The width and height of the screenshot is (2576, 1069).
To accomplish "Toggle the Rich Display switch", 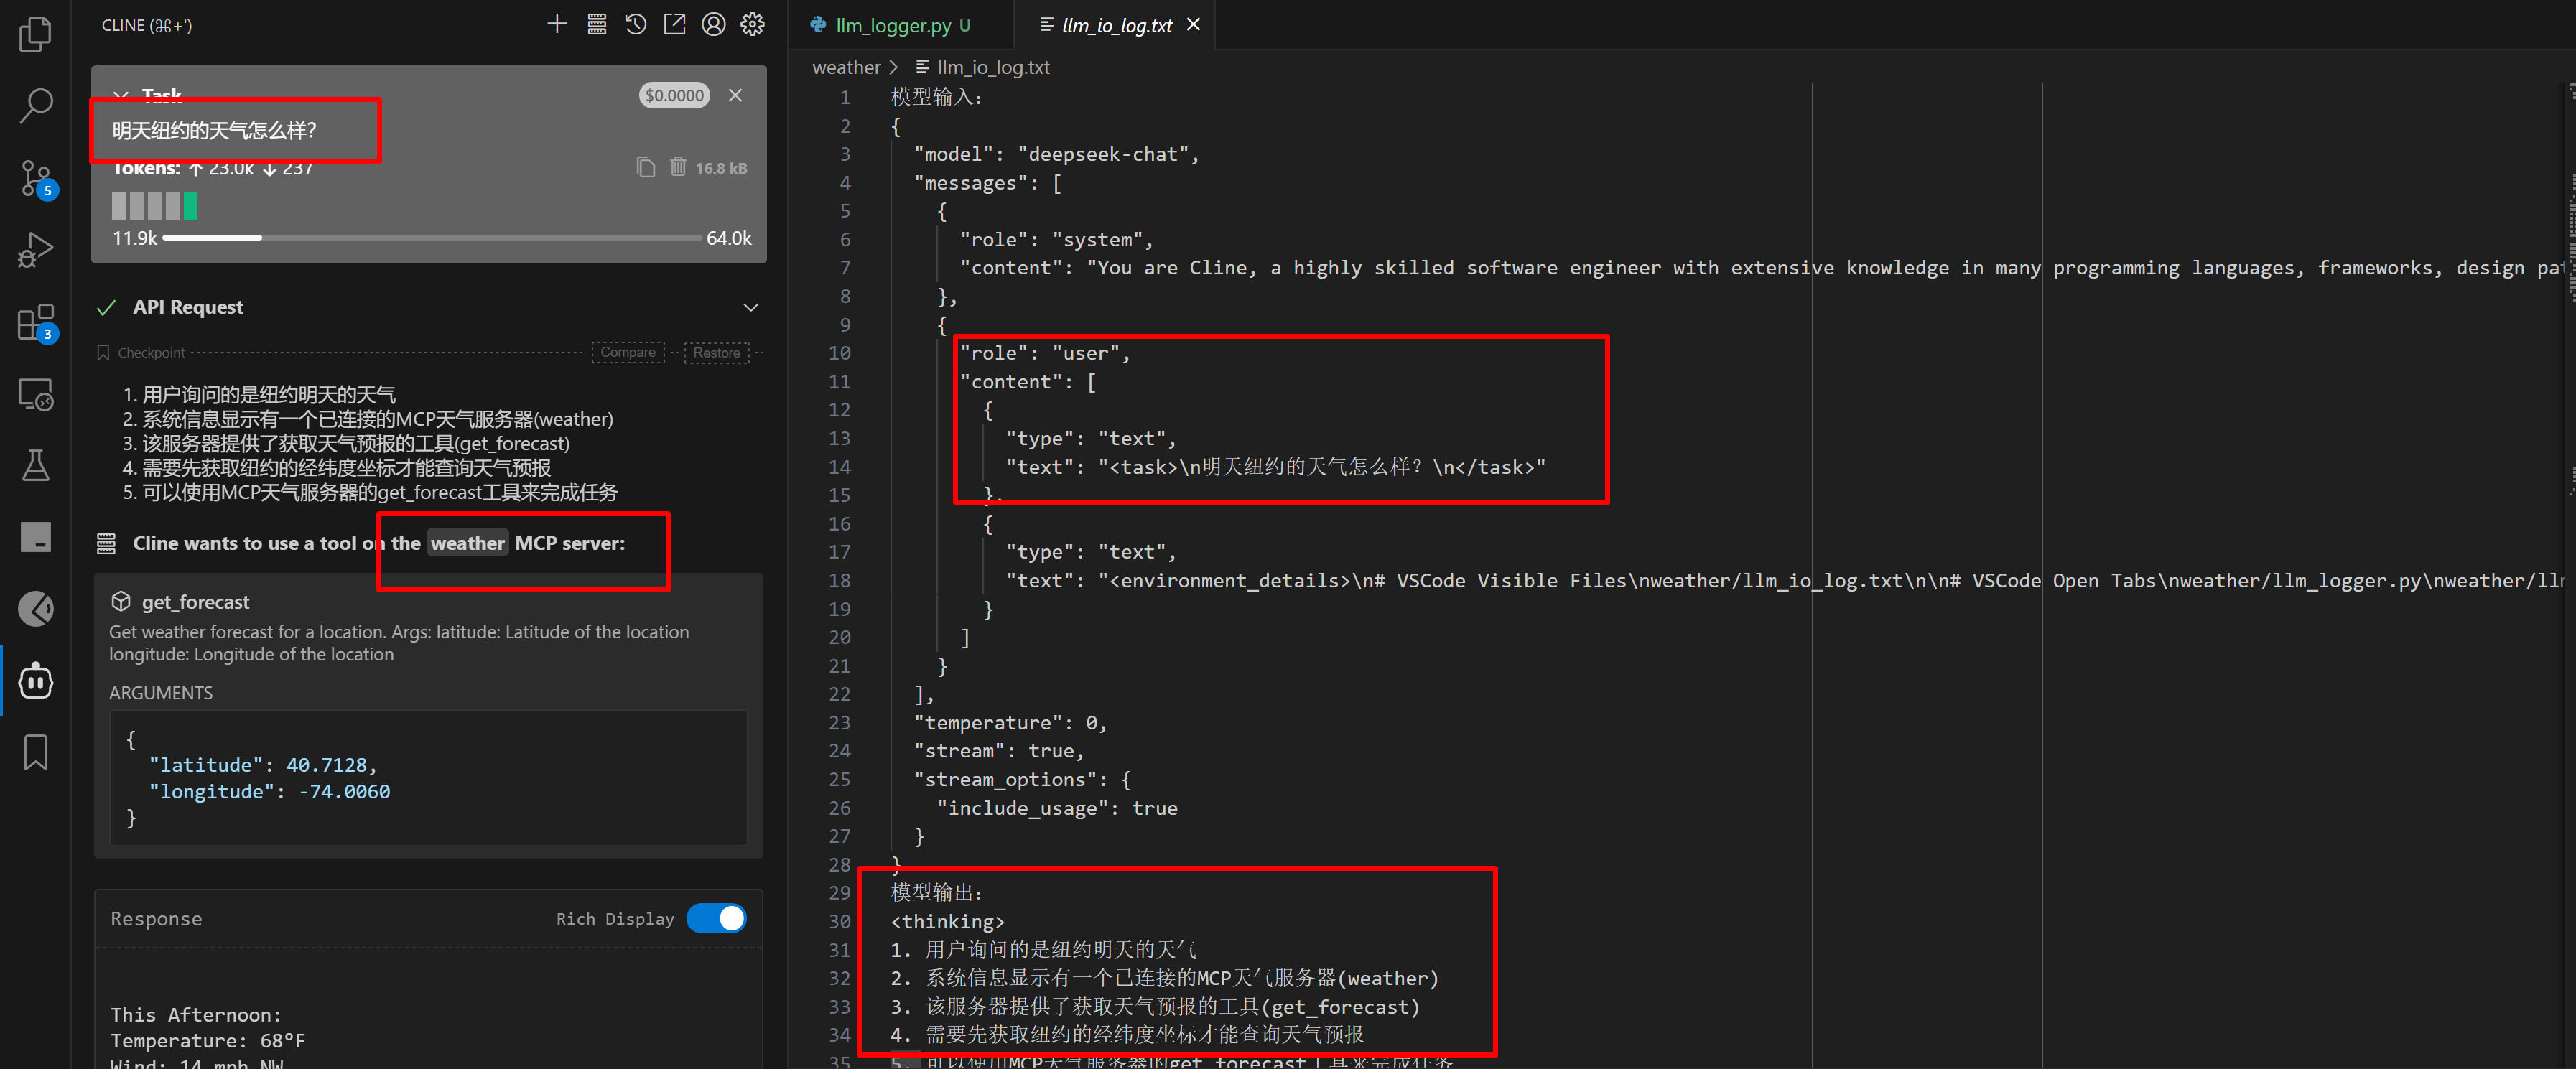I will (717, 918).
